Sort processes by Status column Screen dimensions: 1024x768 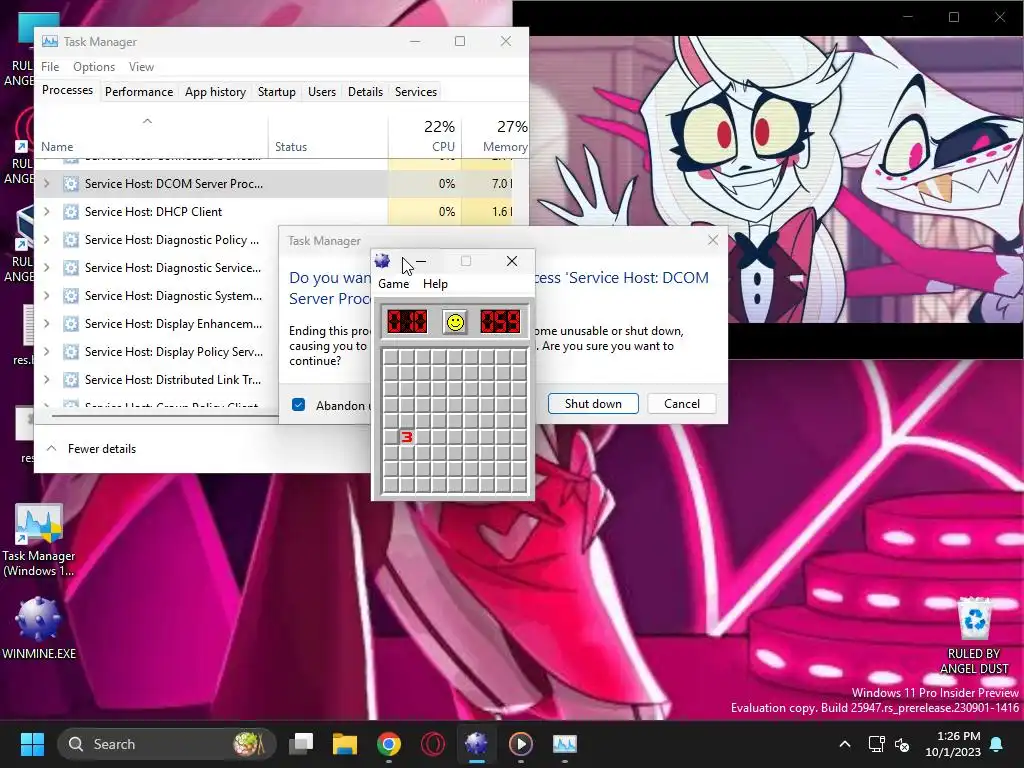[328, 136]
